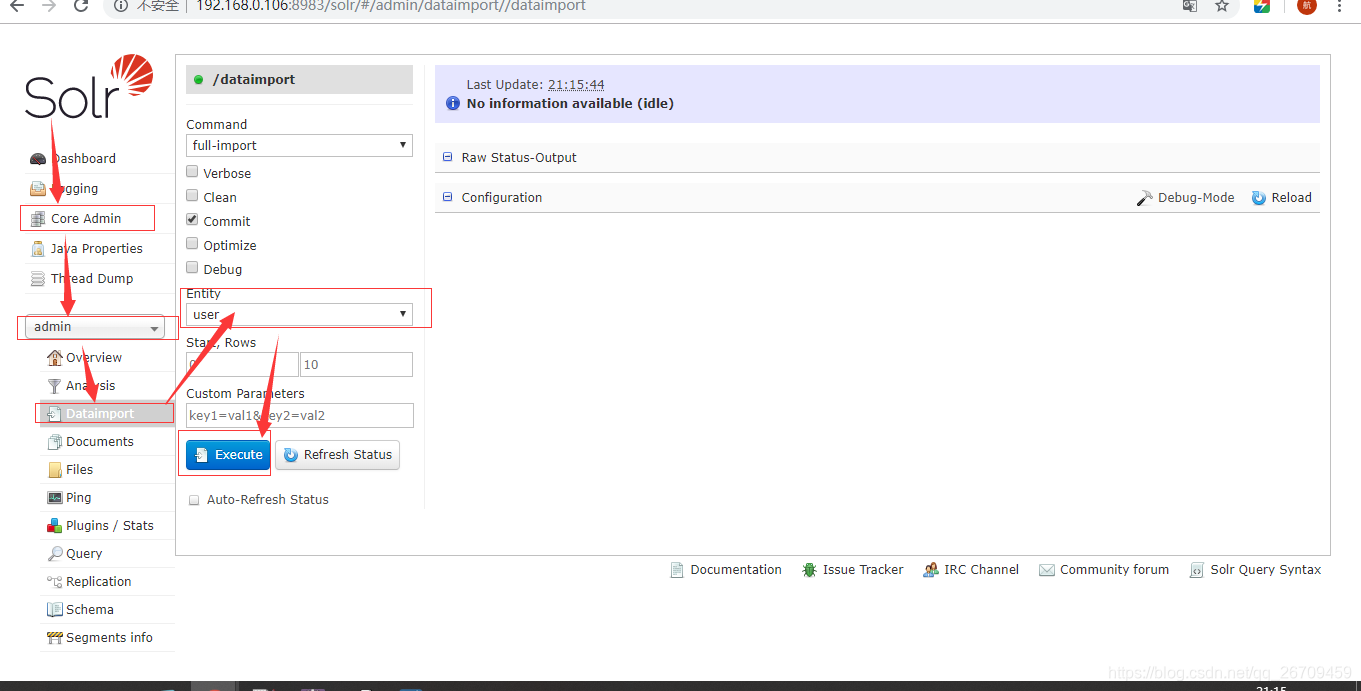
Task: Enable the Verbose checkbox
Action: tap(192, 172)
